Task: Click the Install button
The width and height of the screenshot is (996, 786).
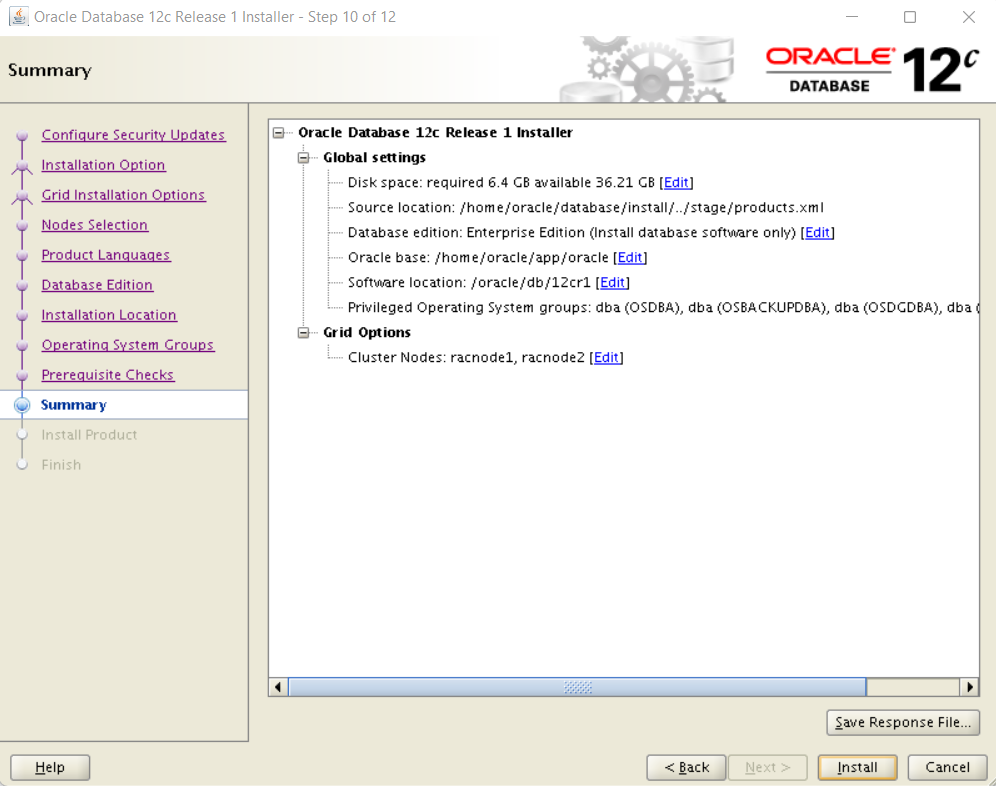Action: (858, 767)
